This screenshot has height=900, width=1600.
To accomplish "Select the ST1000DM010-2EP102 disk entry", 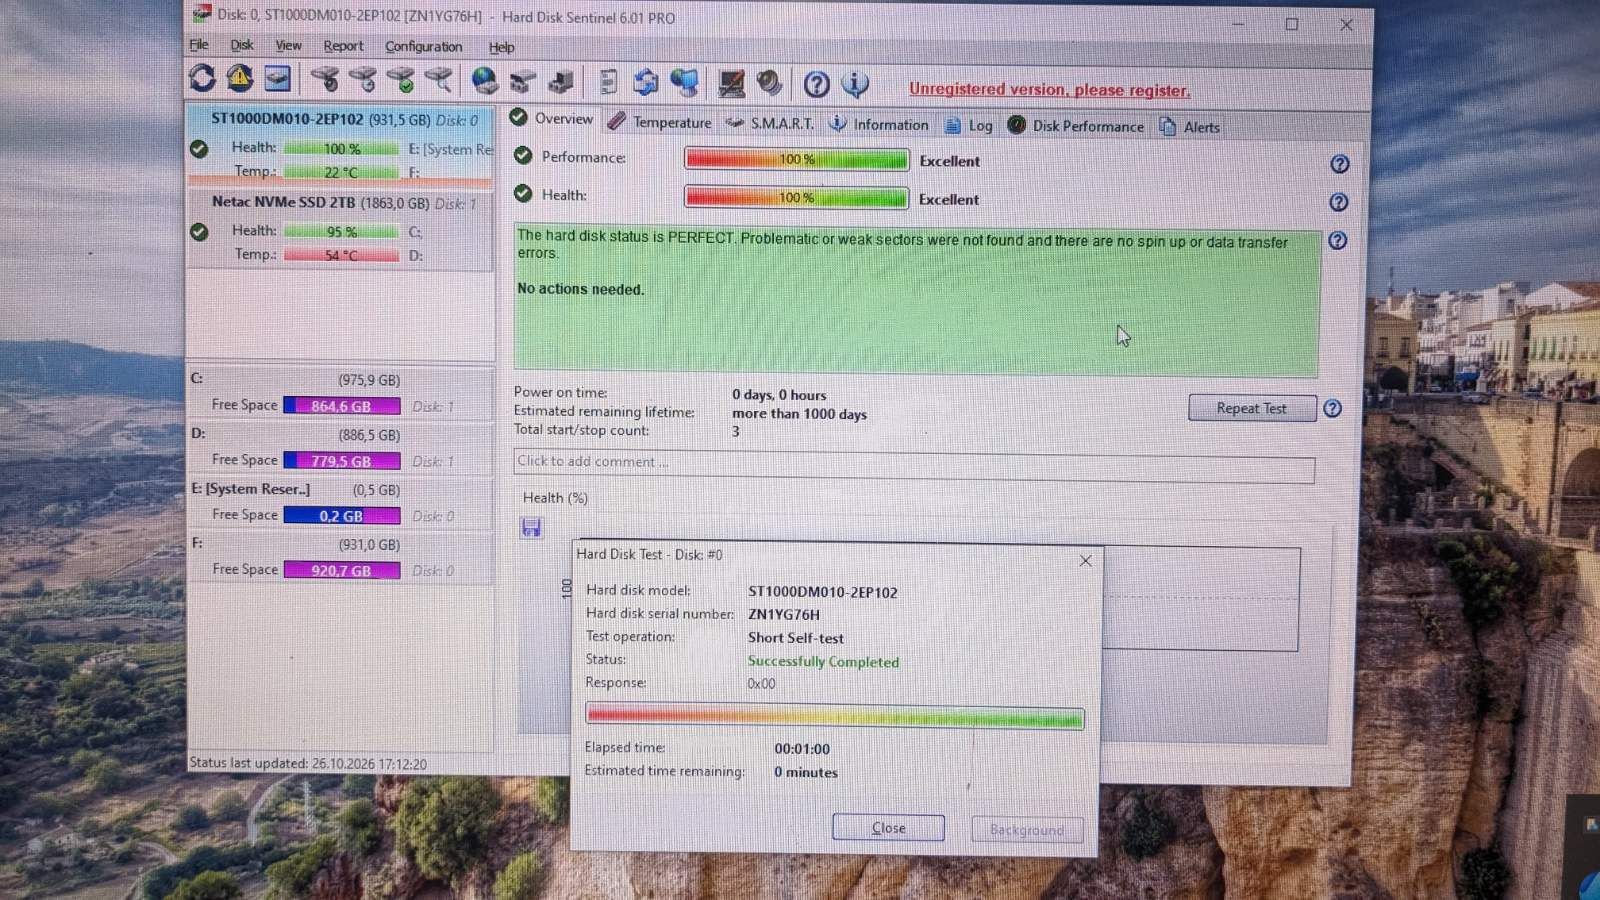I will (341, 144).
